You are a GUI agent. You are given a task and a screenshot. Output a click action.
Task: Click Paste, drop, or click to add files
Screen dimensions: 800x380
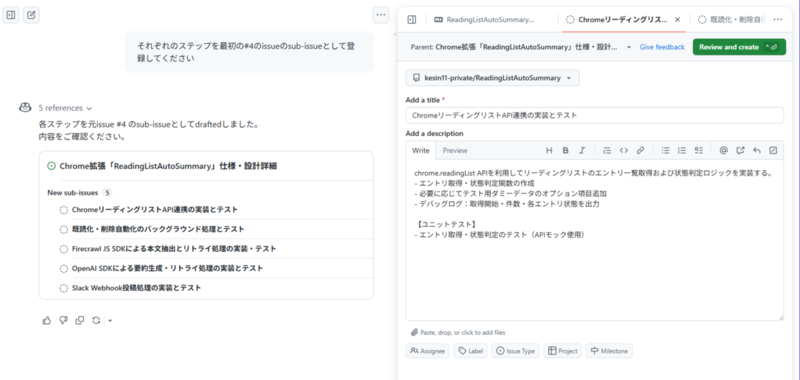(458, 333)
